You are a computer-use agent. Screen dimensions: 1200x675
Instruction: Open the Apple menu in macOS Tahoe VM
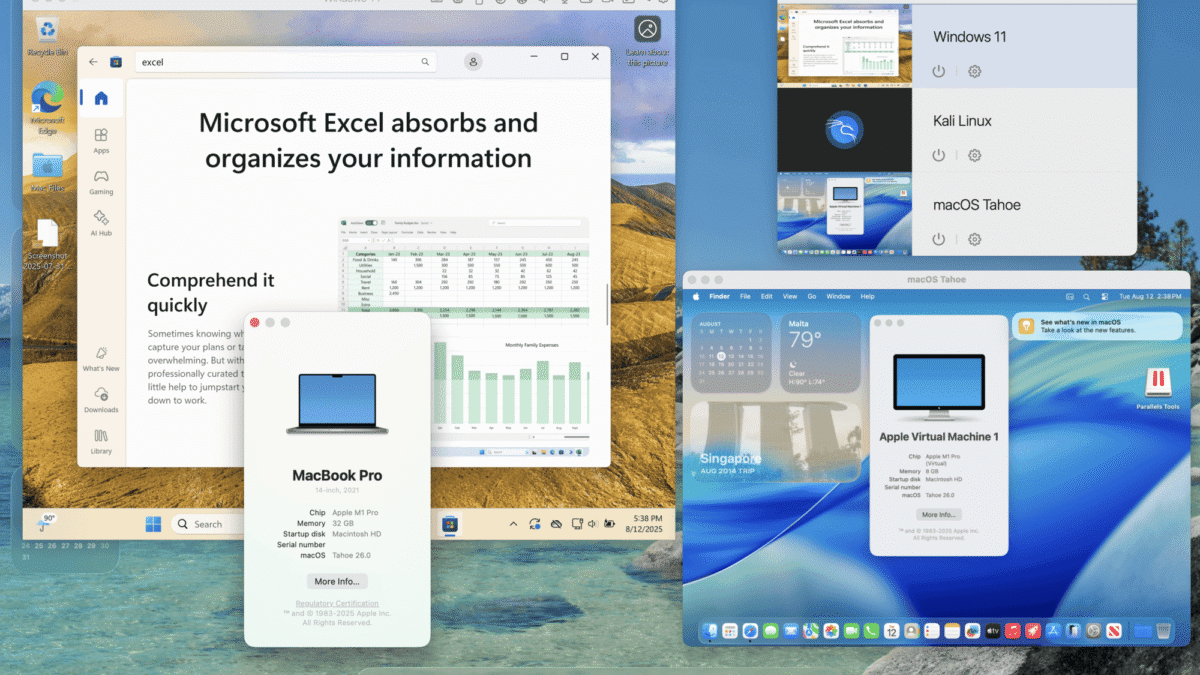tap(697, 297)
